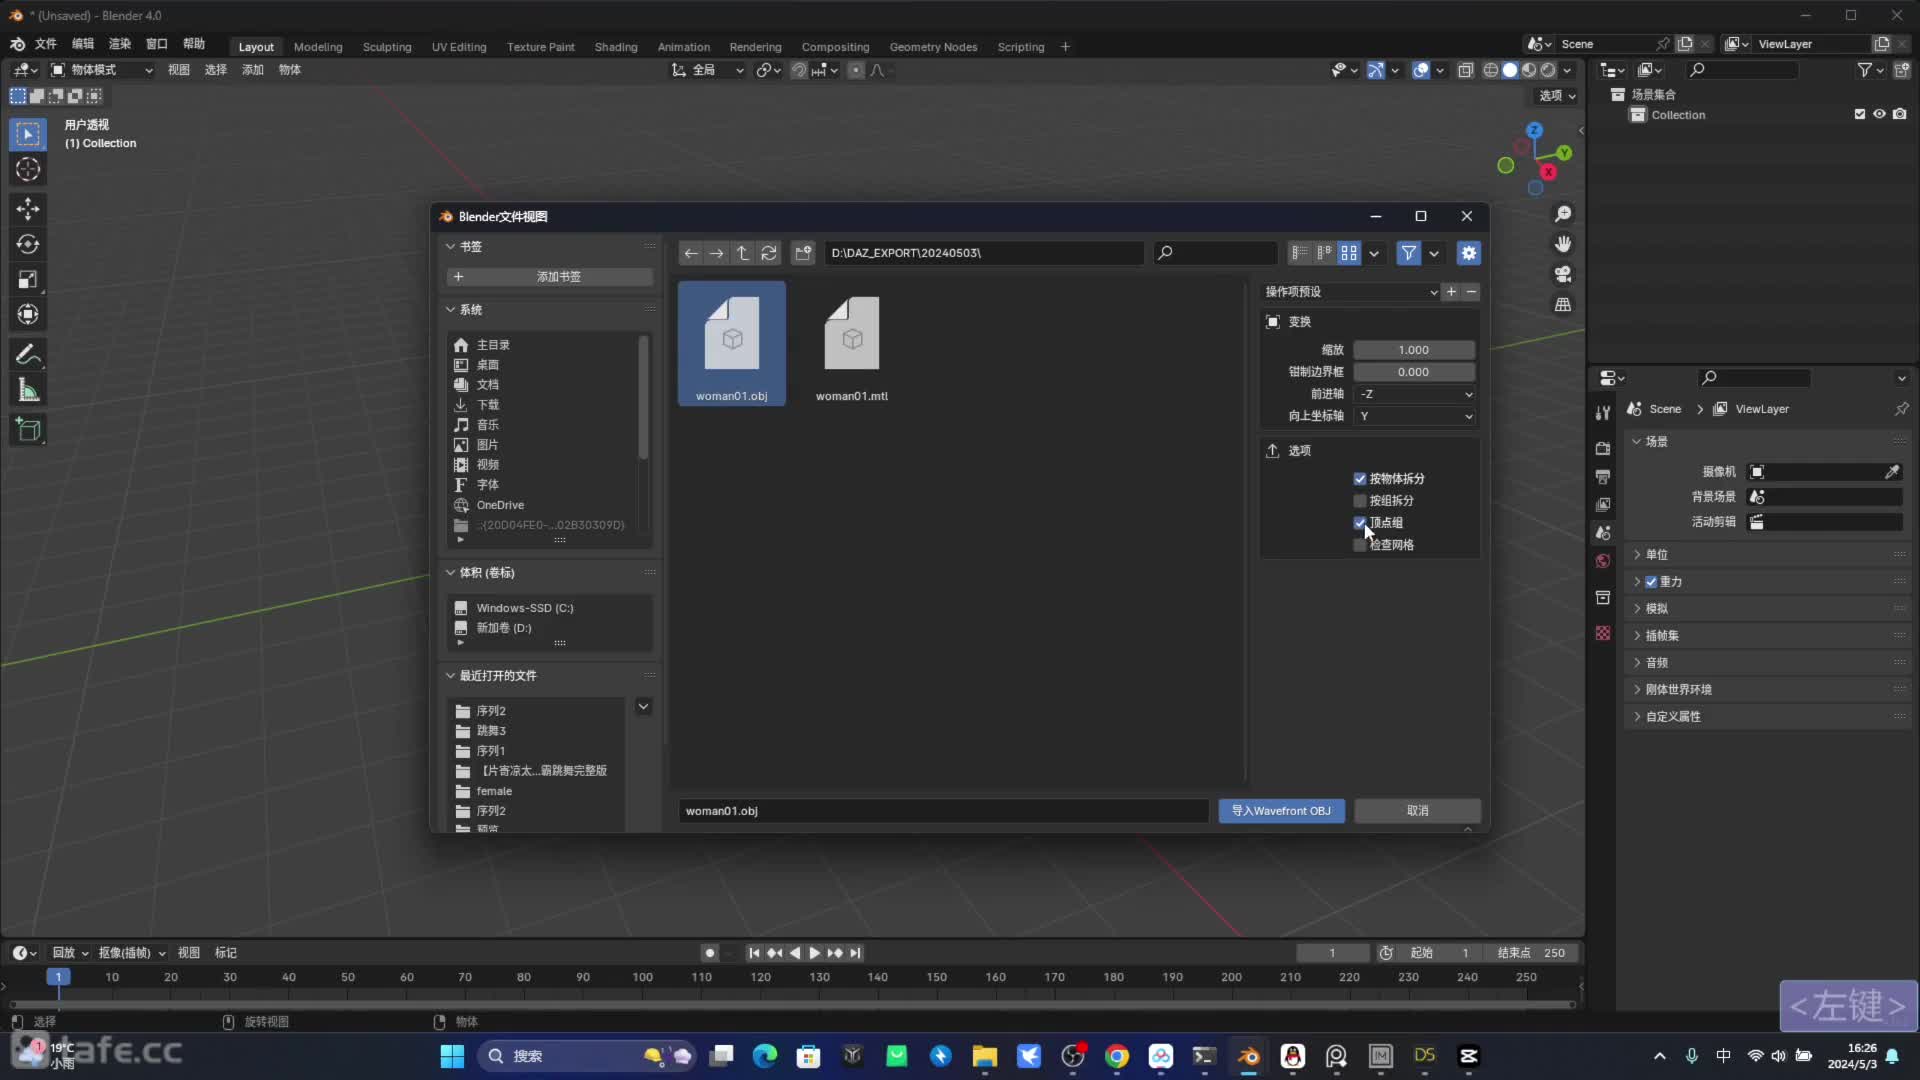Screen dimensions: 1920x1080
Task: Toggle X-ray view in viewport header
Action: coord(1466,70)
